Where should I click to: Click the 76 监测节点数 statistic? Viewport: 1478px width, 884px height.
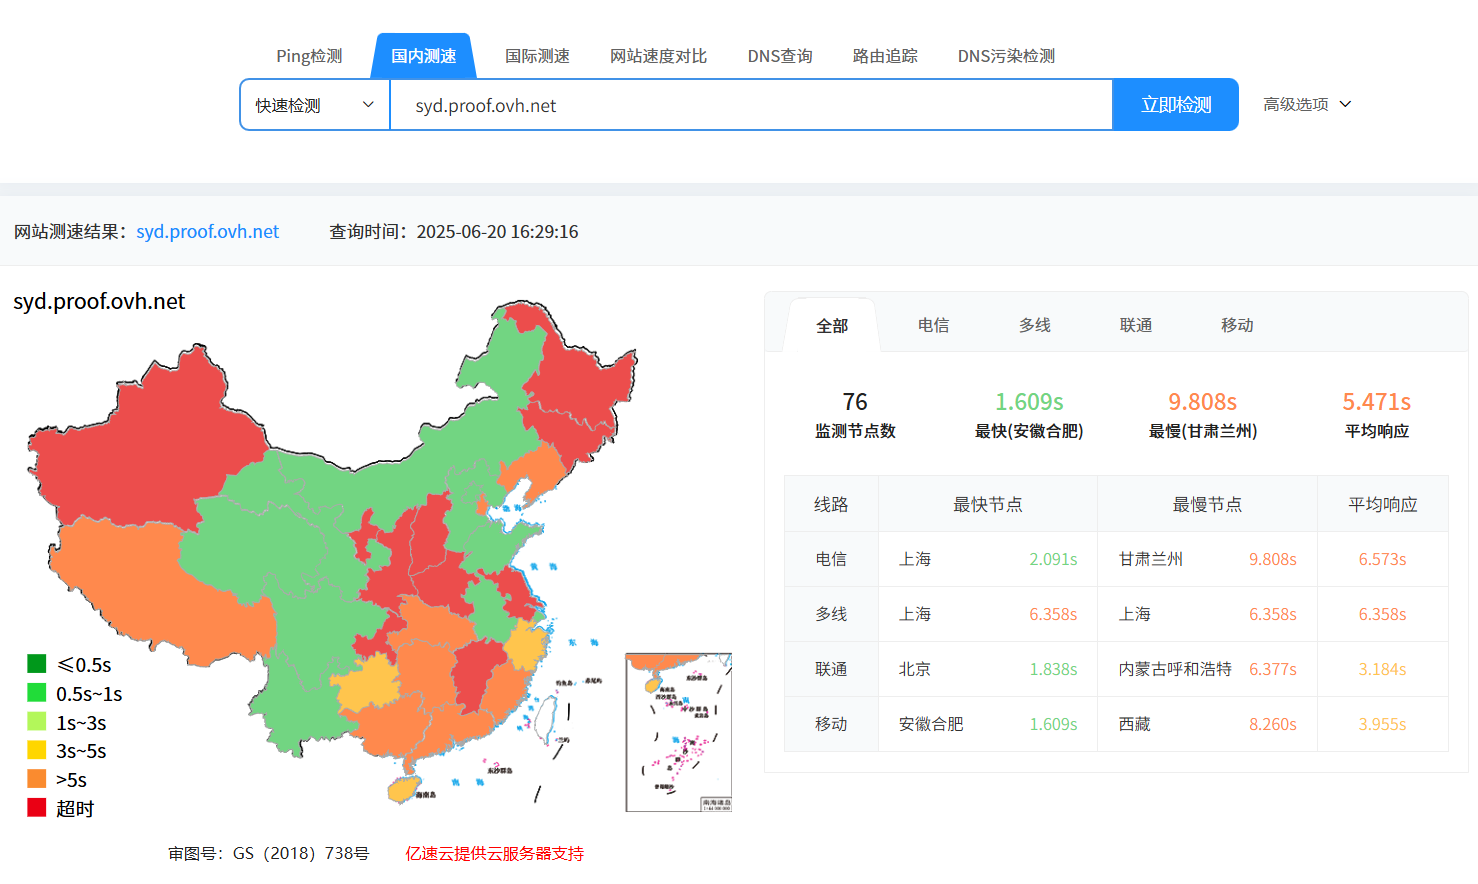click(855, 415)
